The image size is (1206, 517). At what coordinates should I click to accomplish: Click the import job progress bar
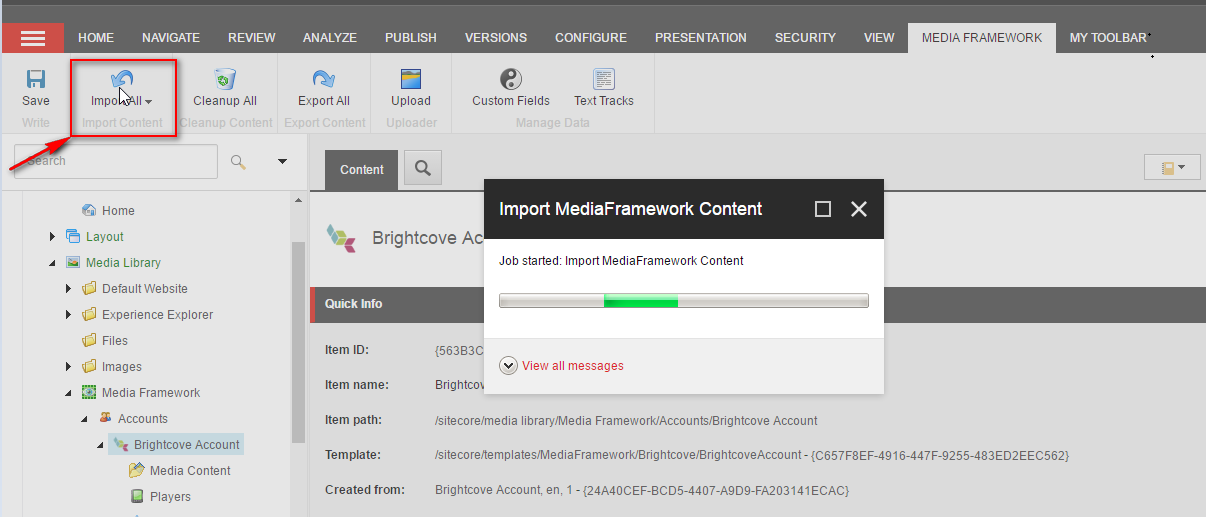(684, 301)
